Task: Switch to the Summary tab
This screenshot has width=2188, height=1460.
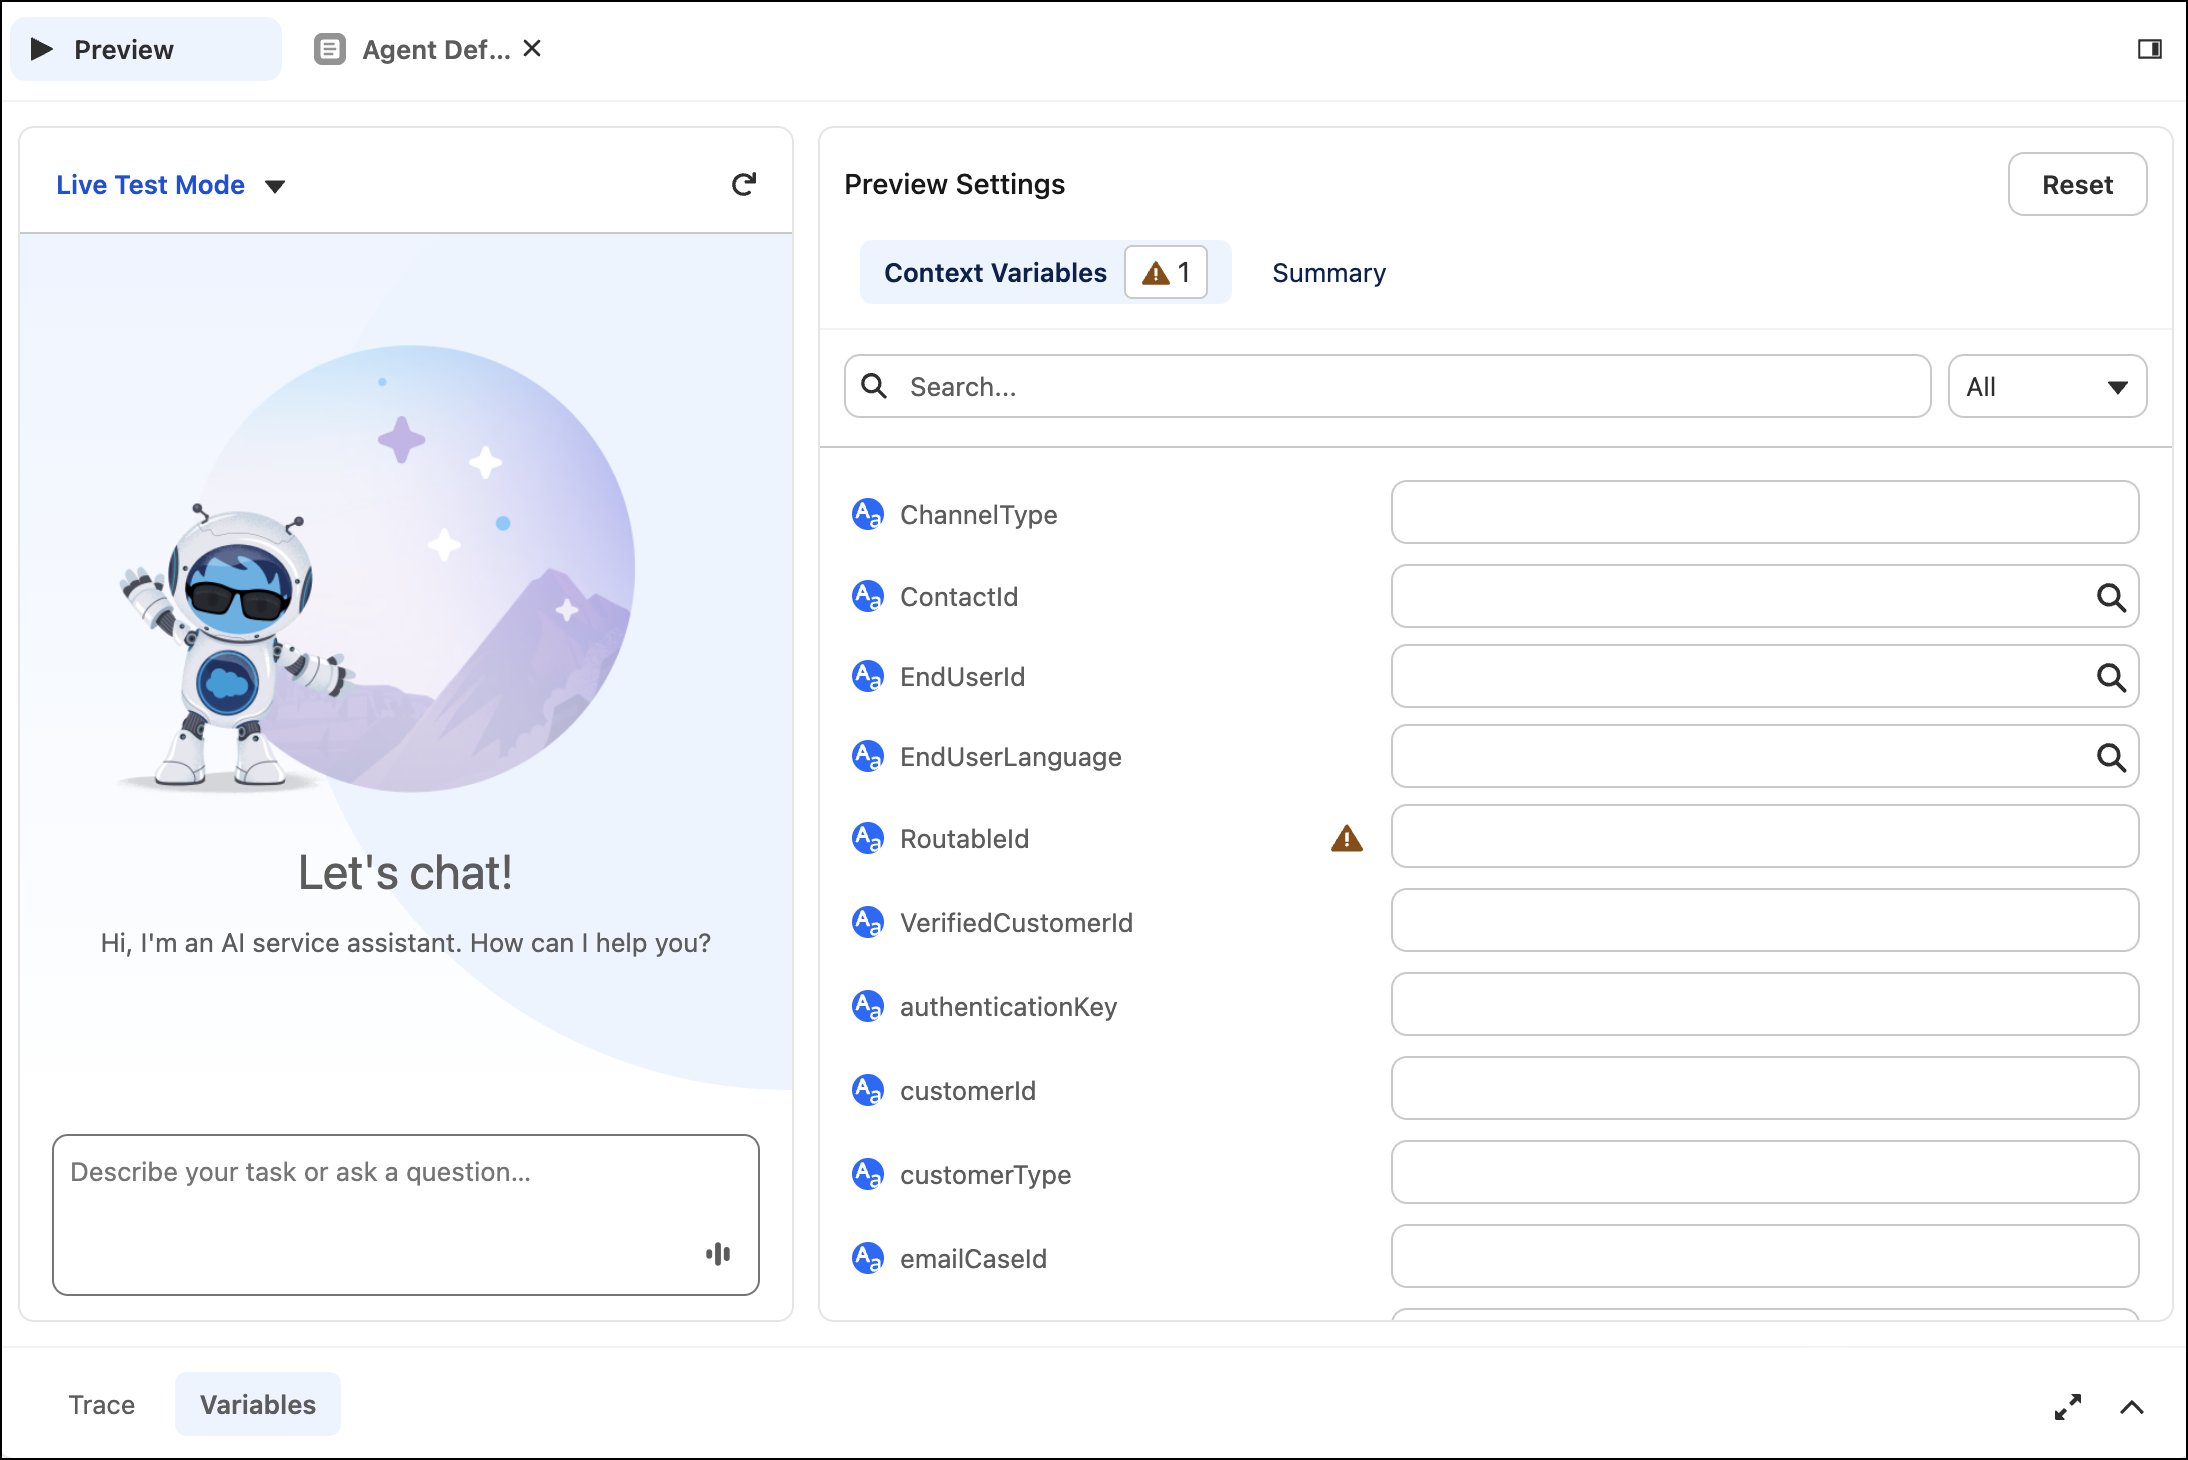Action: point(1328,273)
